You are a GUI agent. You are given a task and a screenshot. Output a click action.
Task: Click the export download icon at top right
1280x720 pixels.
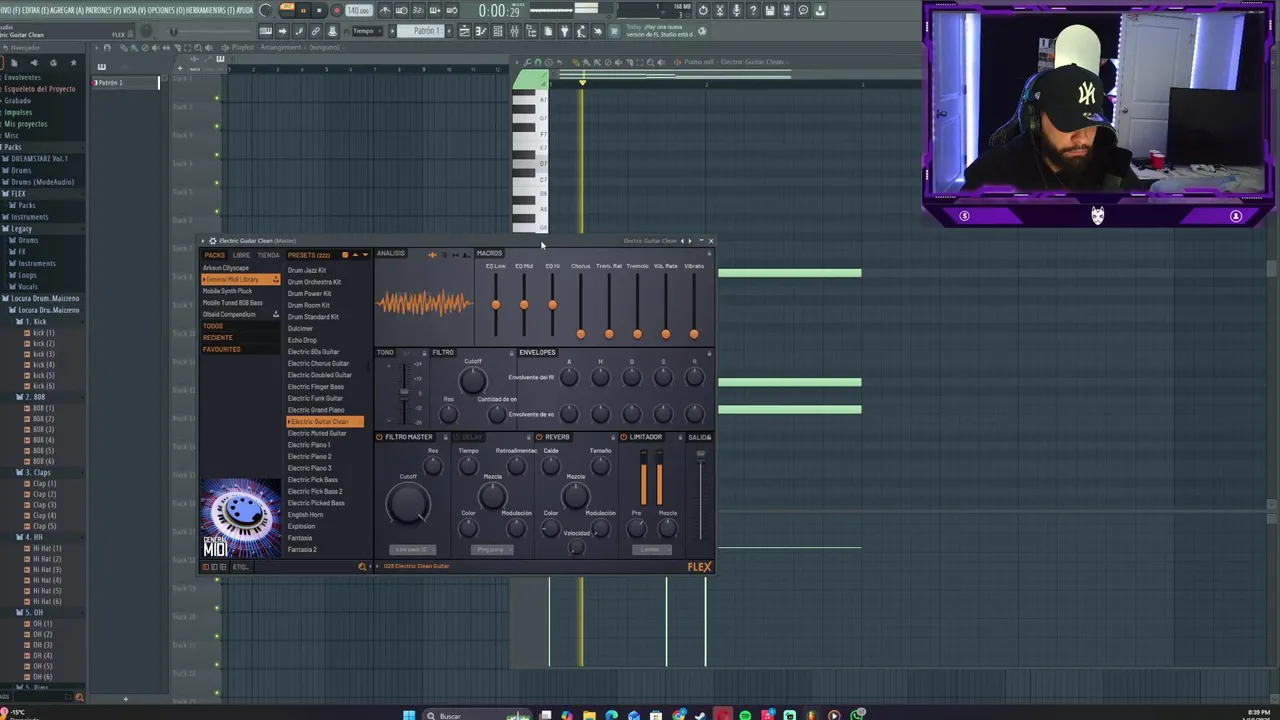coord(820,10)
